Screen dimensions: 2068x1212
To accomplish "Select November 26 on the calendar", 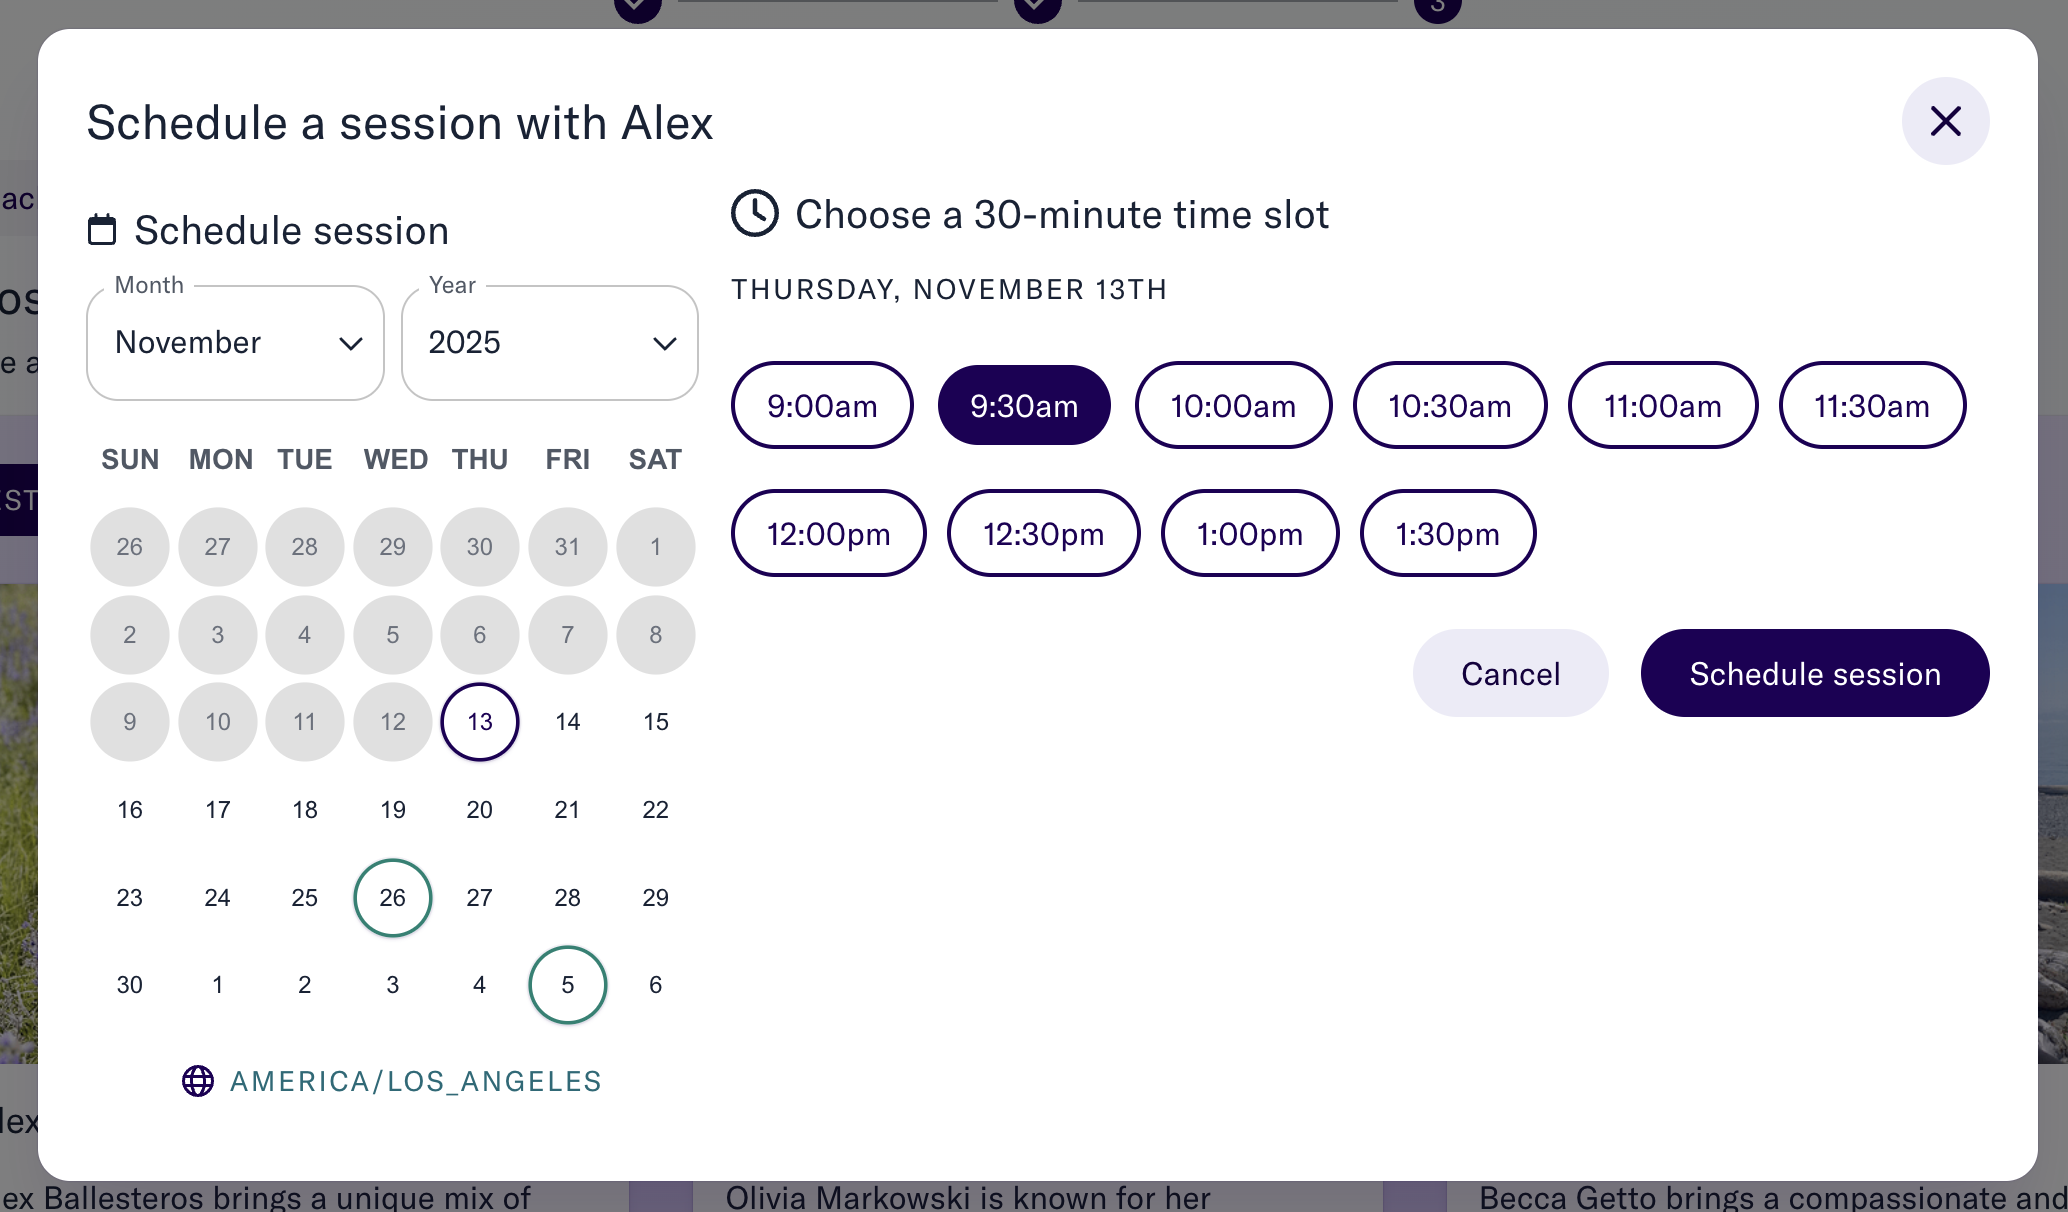I will click(393, 898).
